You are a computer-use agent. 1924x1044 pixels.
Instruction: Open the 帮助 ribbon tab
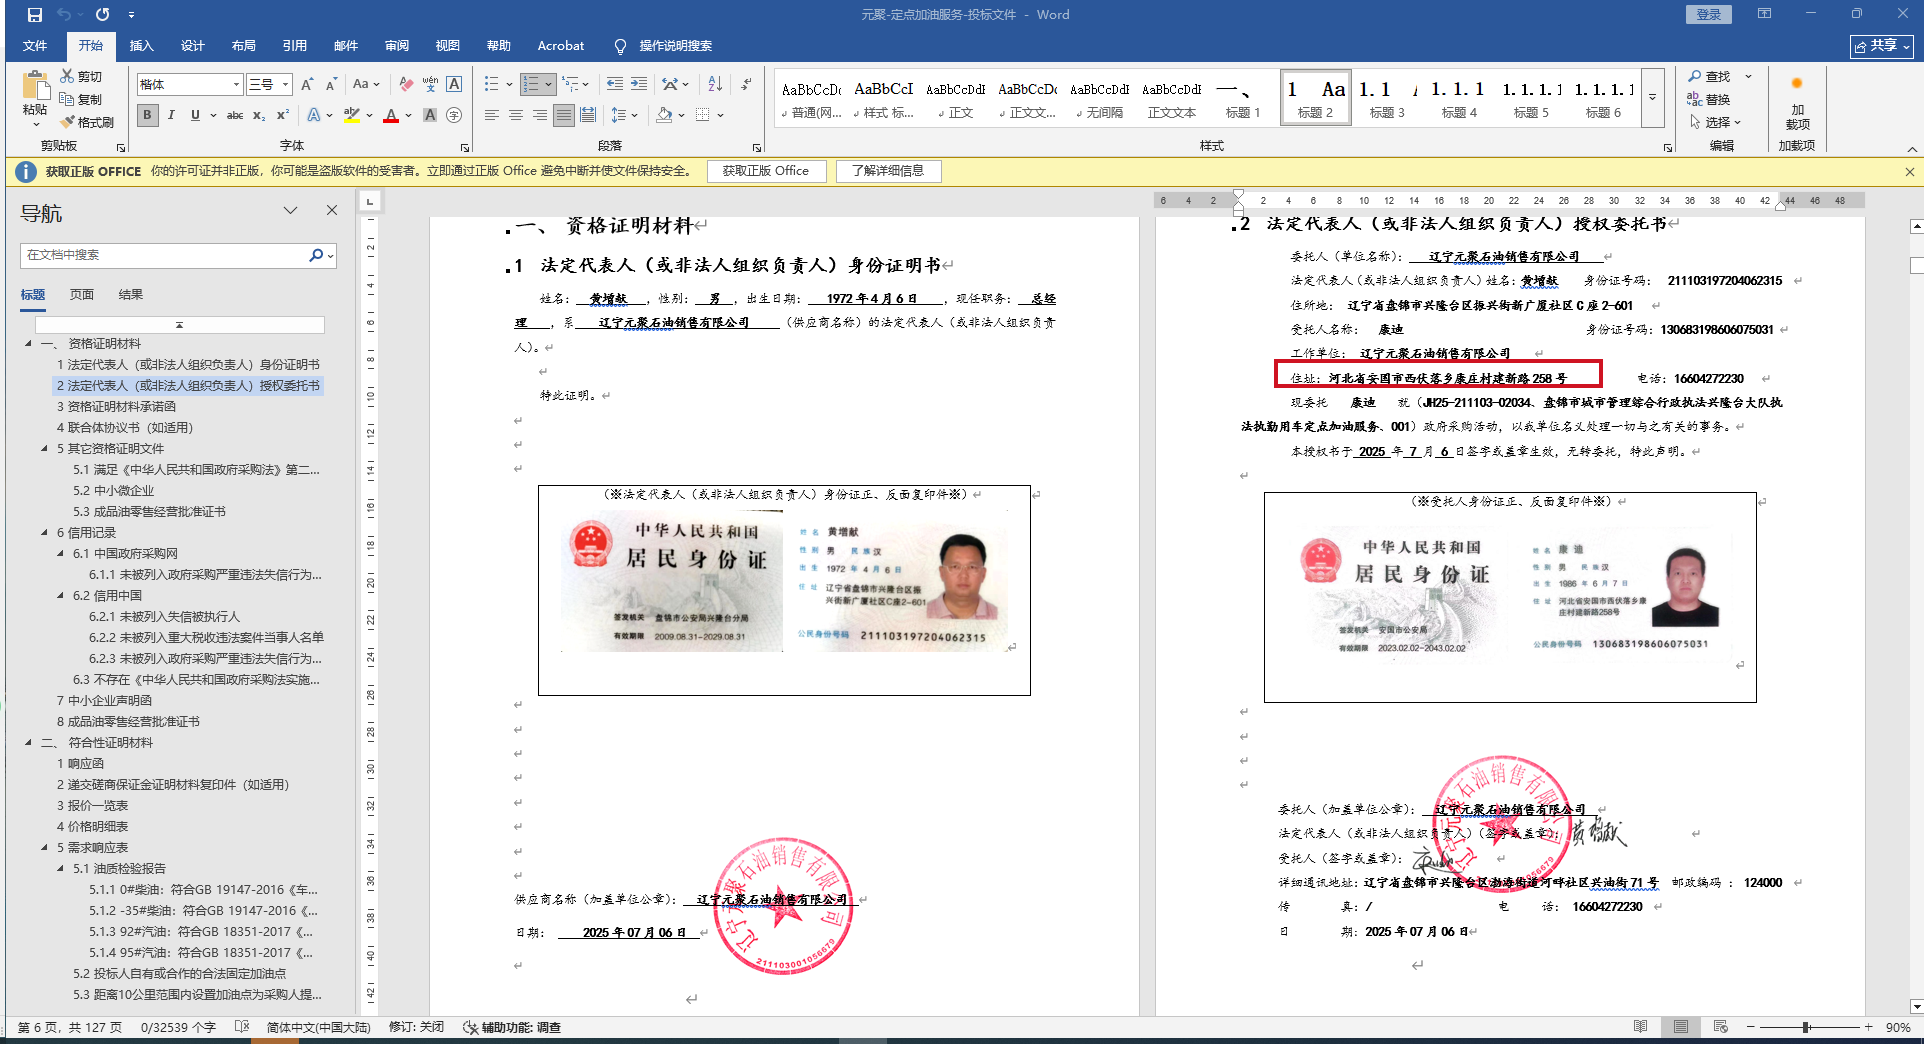pyautogui.click(x=499, y=46)
